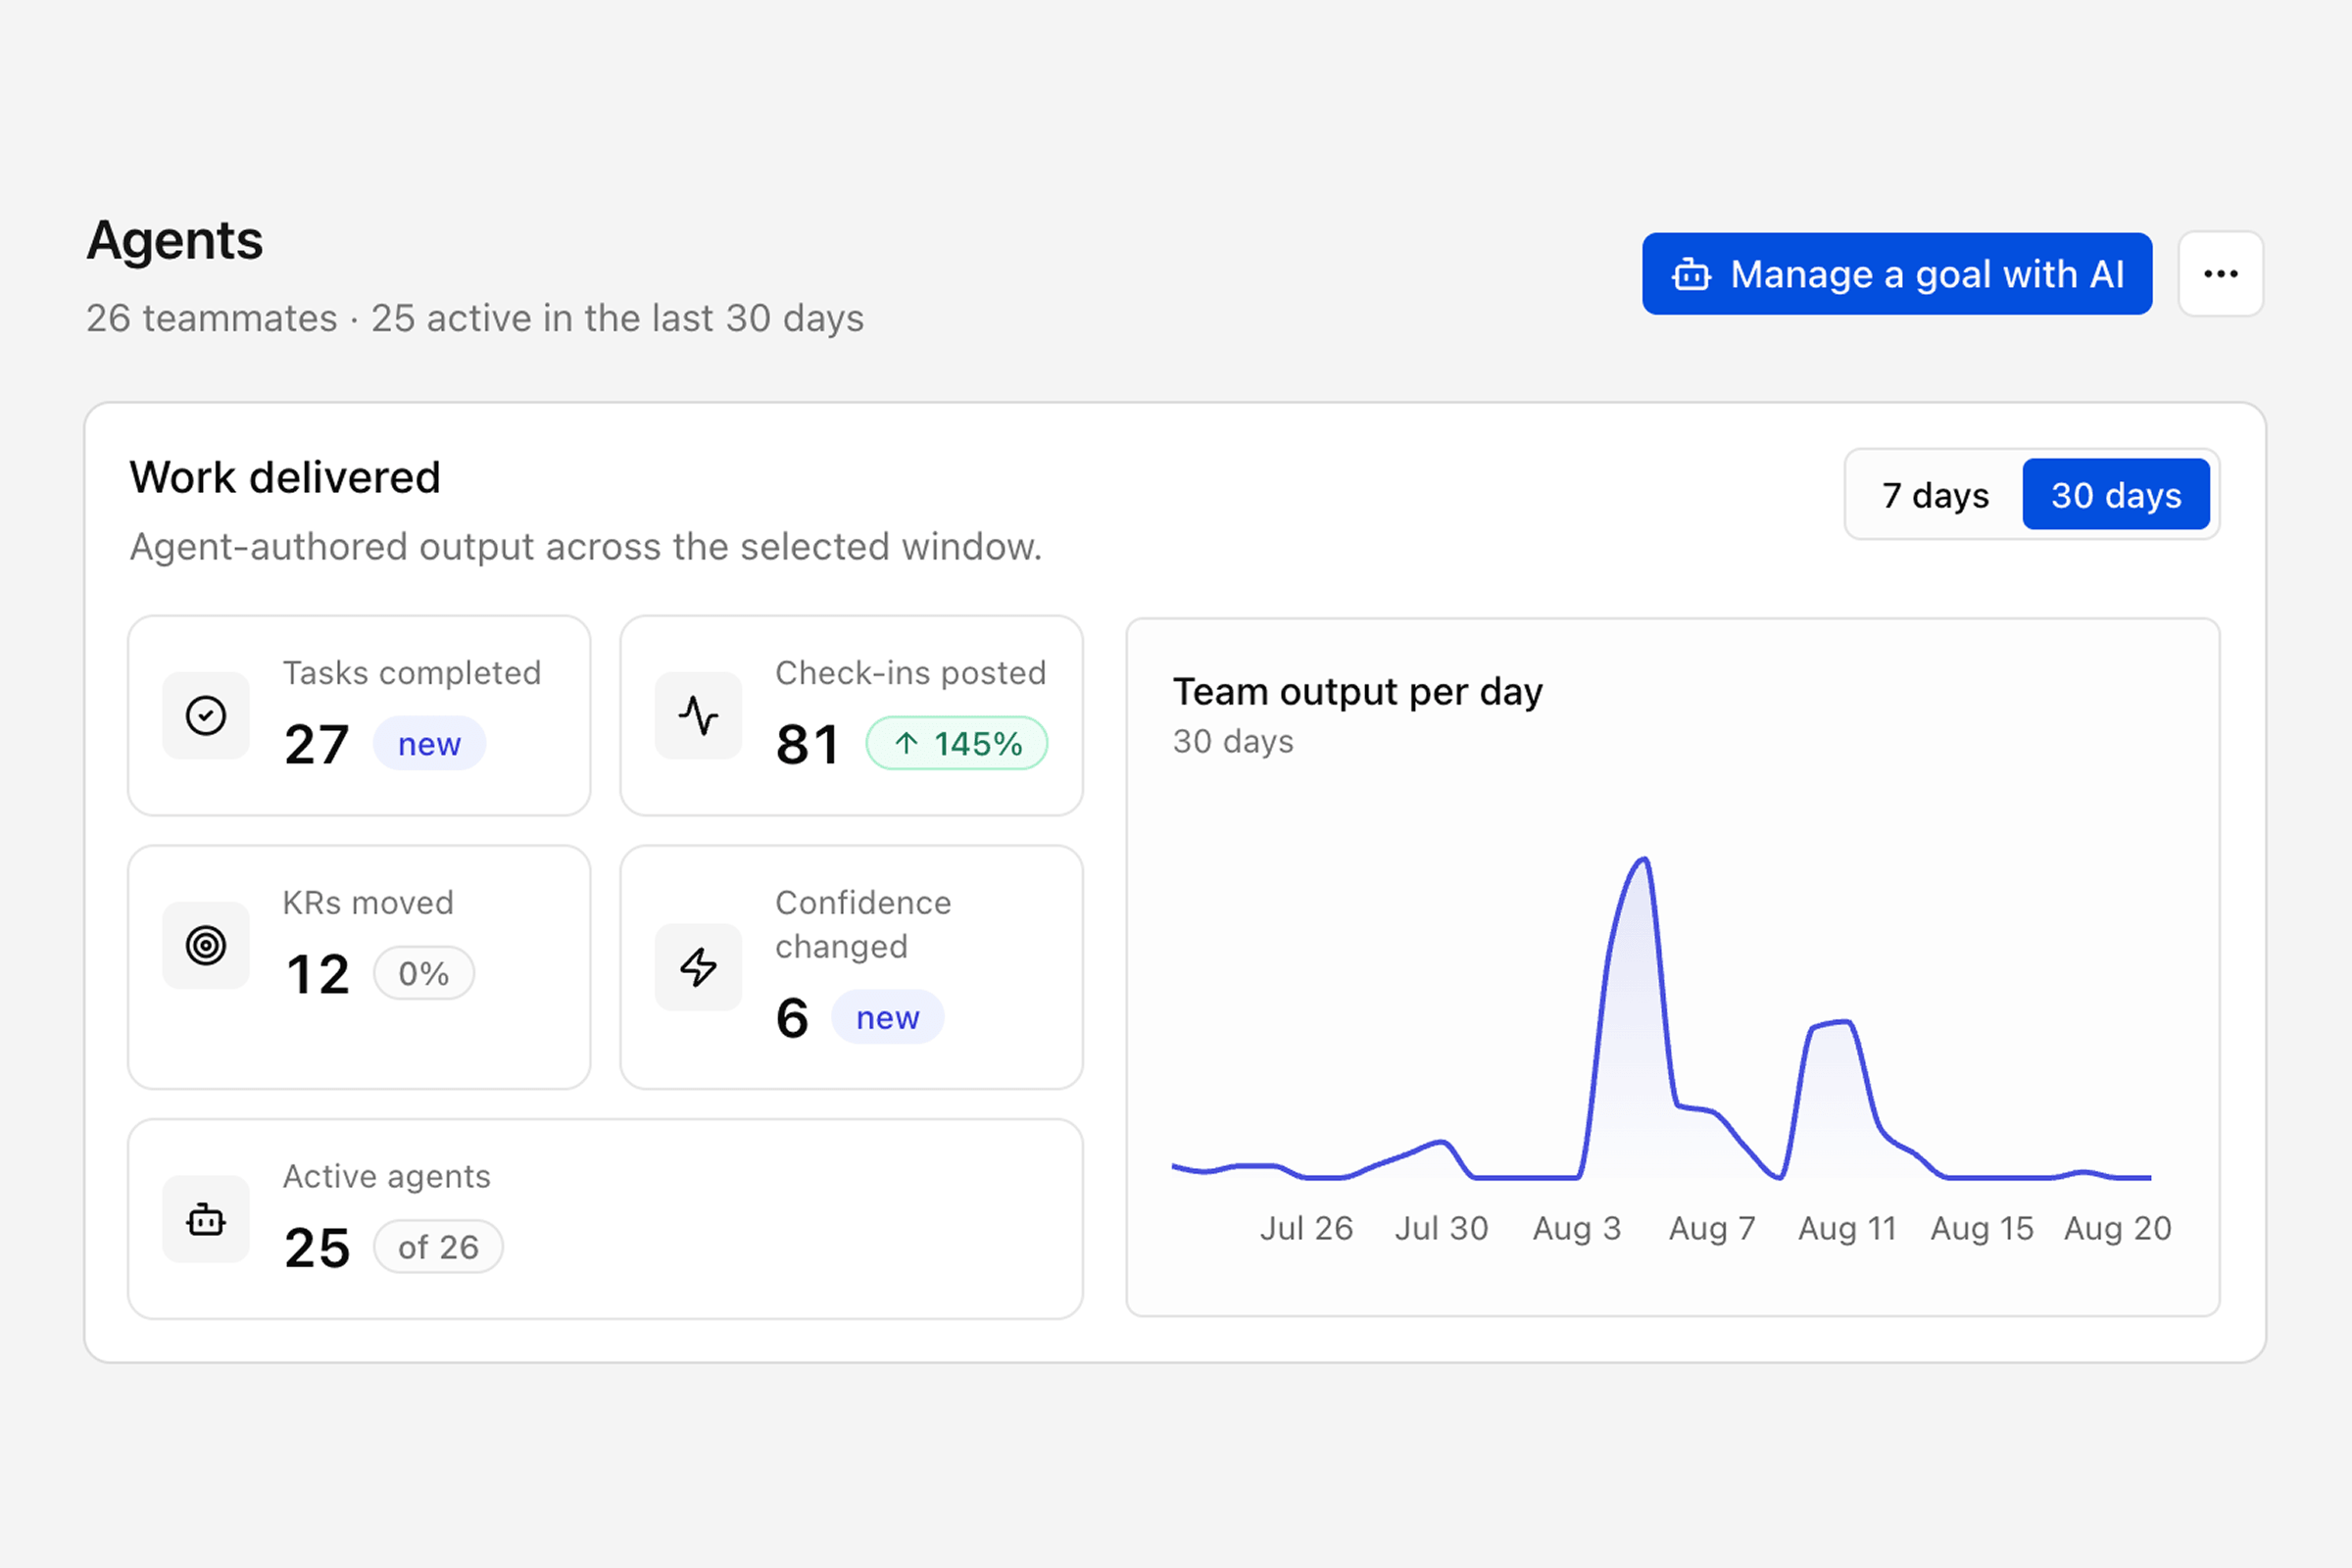Click the Tasks completed value 27

(316, 745)
